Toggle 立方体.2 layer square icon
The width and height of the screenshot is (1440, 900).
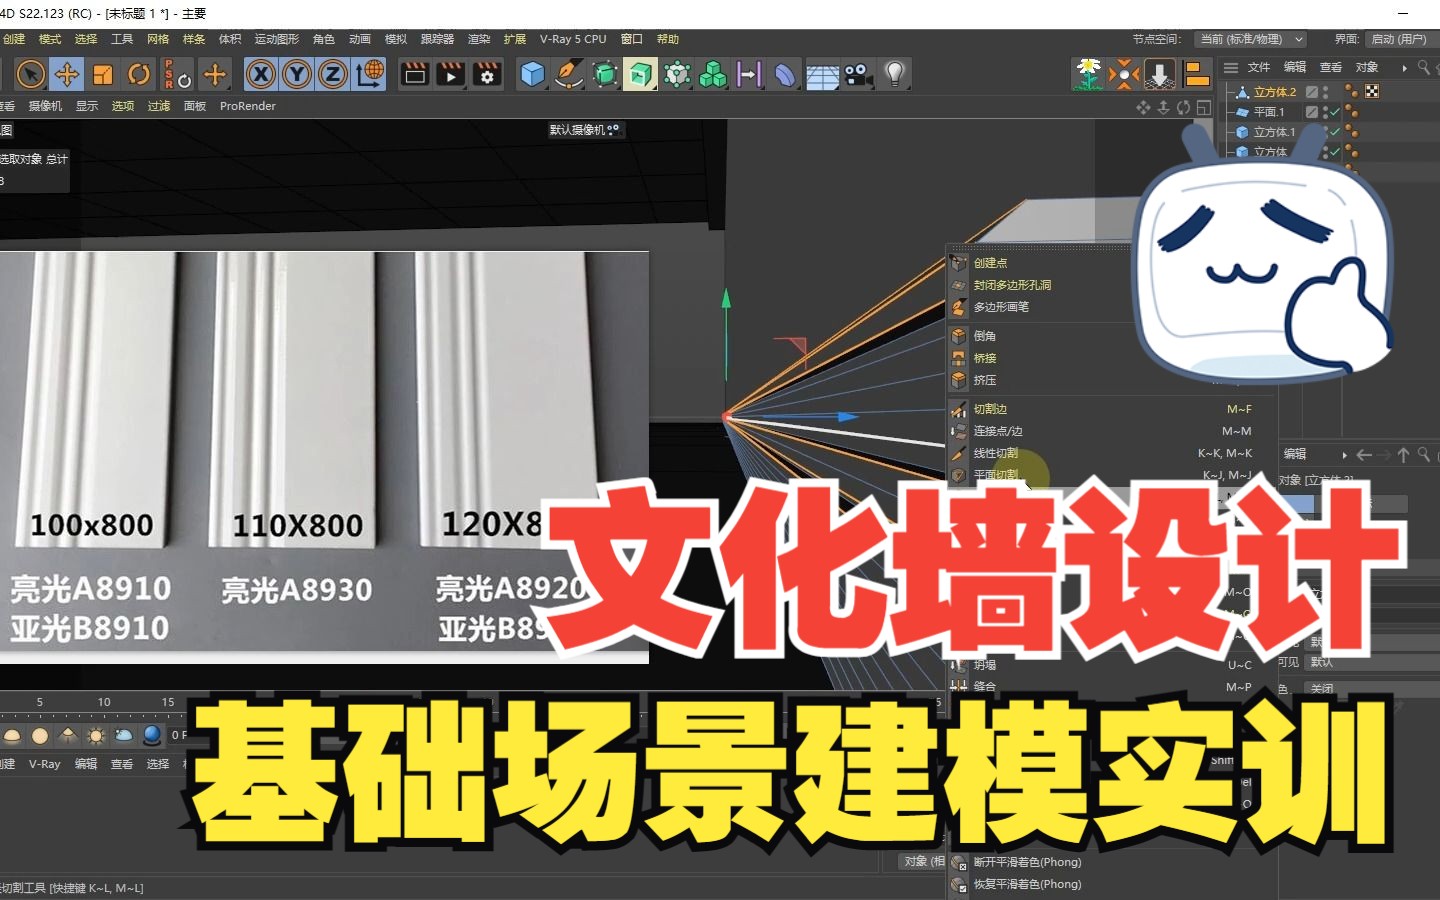pos(1312,92)
